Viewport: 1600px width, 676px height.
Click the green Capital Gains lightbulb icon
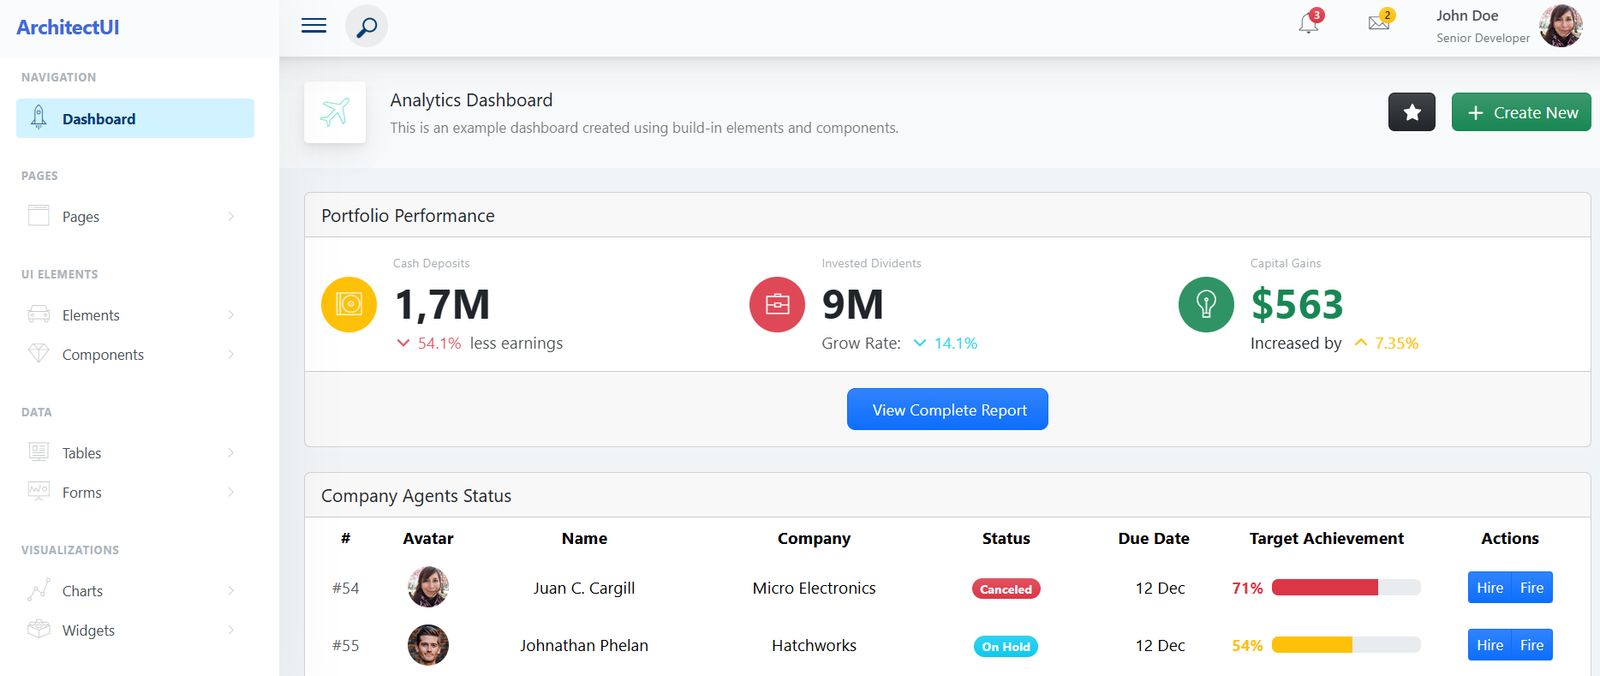pos(1206,304)
